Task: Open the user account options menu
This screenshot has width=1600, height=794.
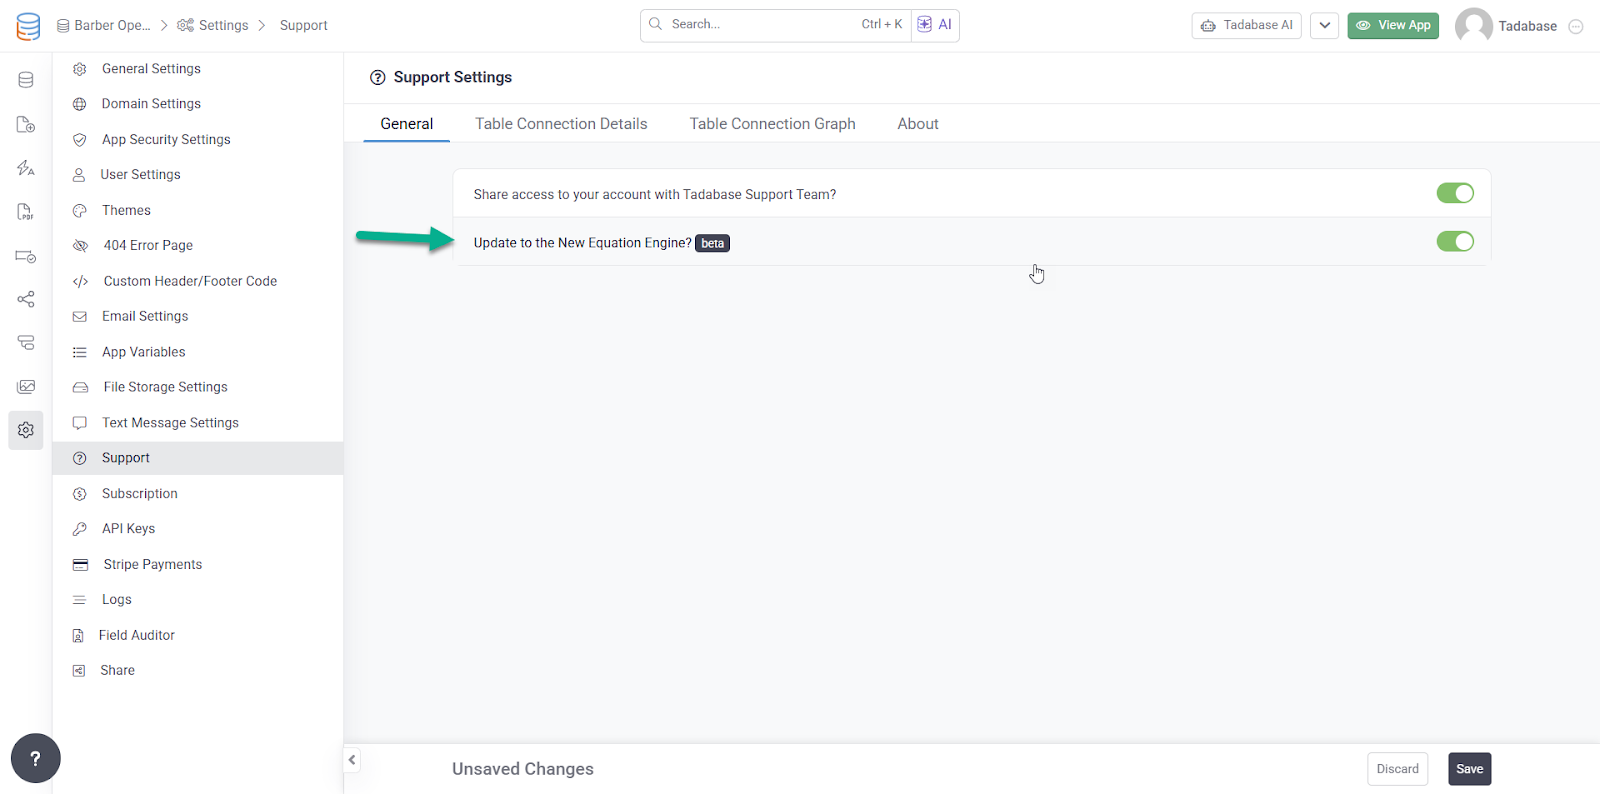Action: 1576,27
